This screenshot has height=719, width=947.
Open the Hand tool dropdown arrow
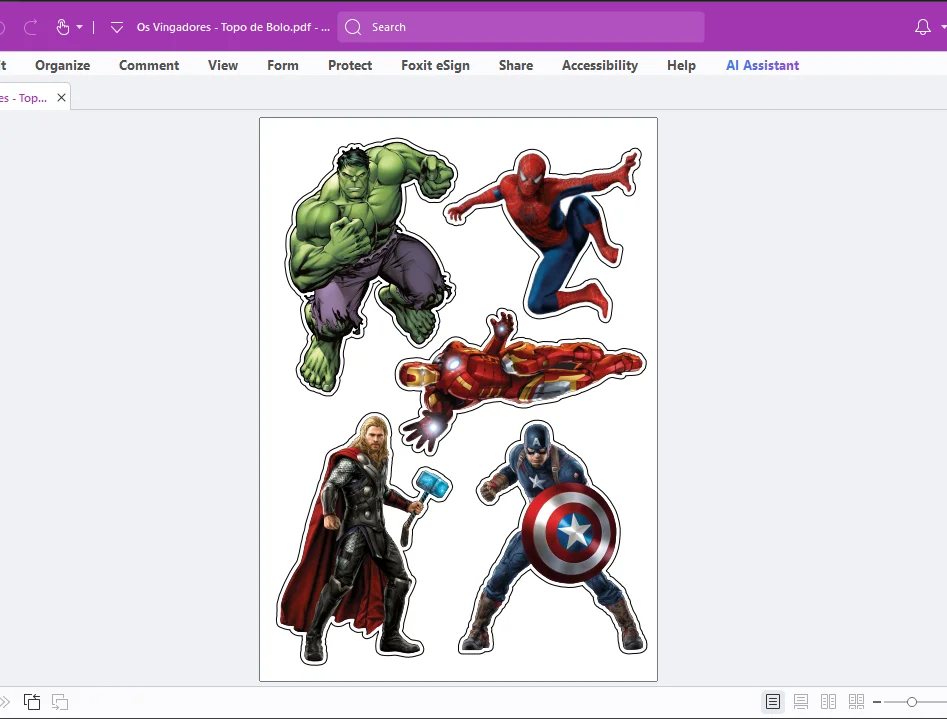tap(79, 27)
